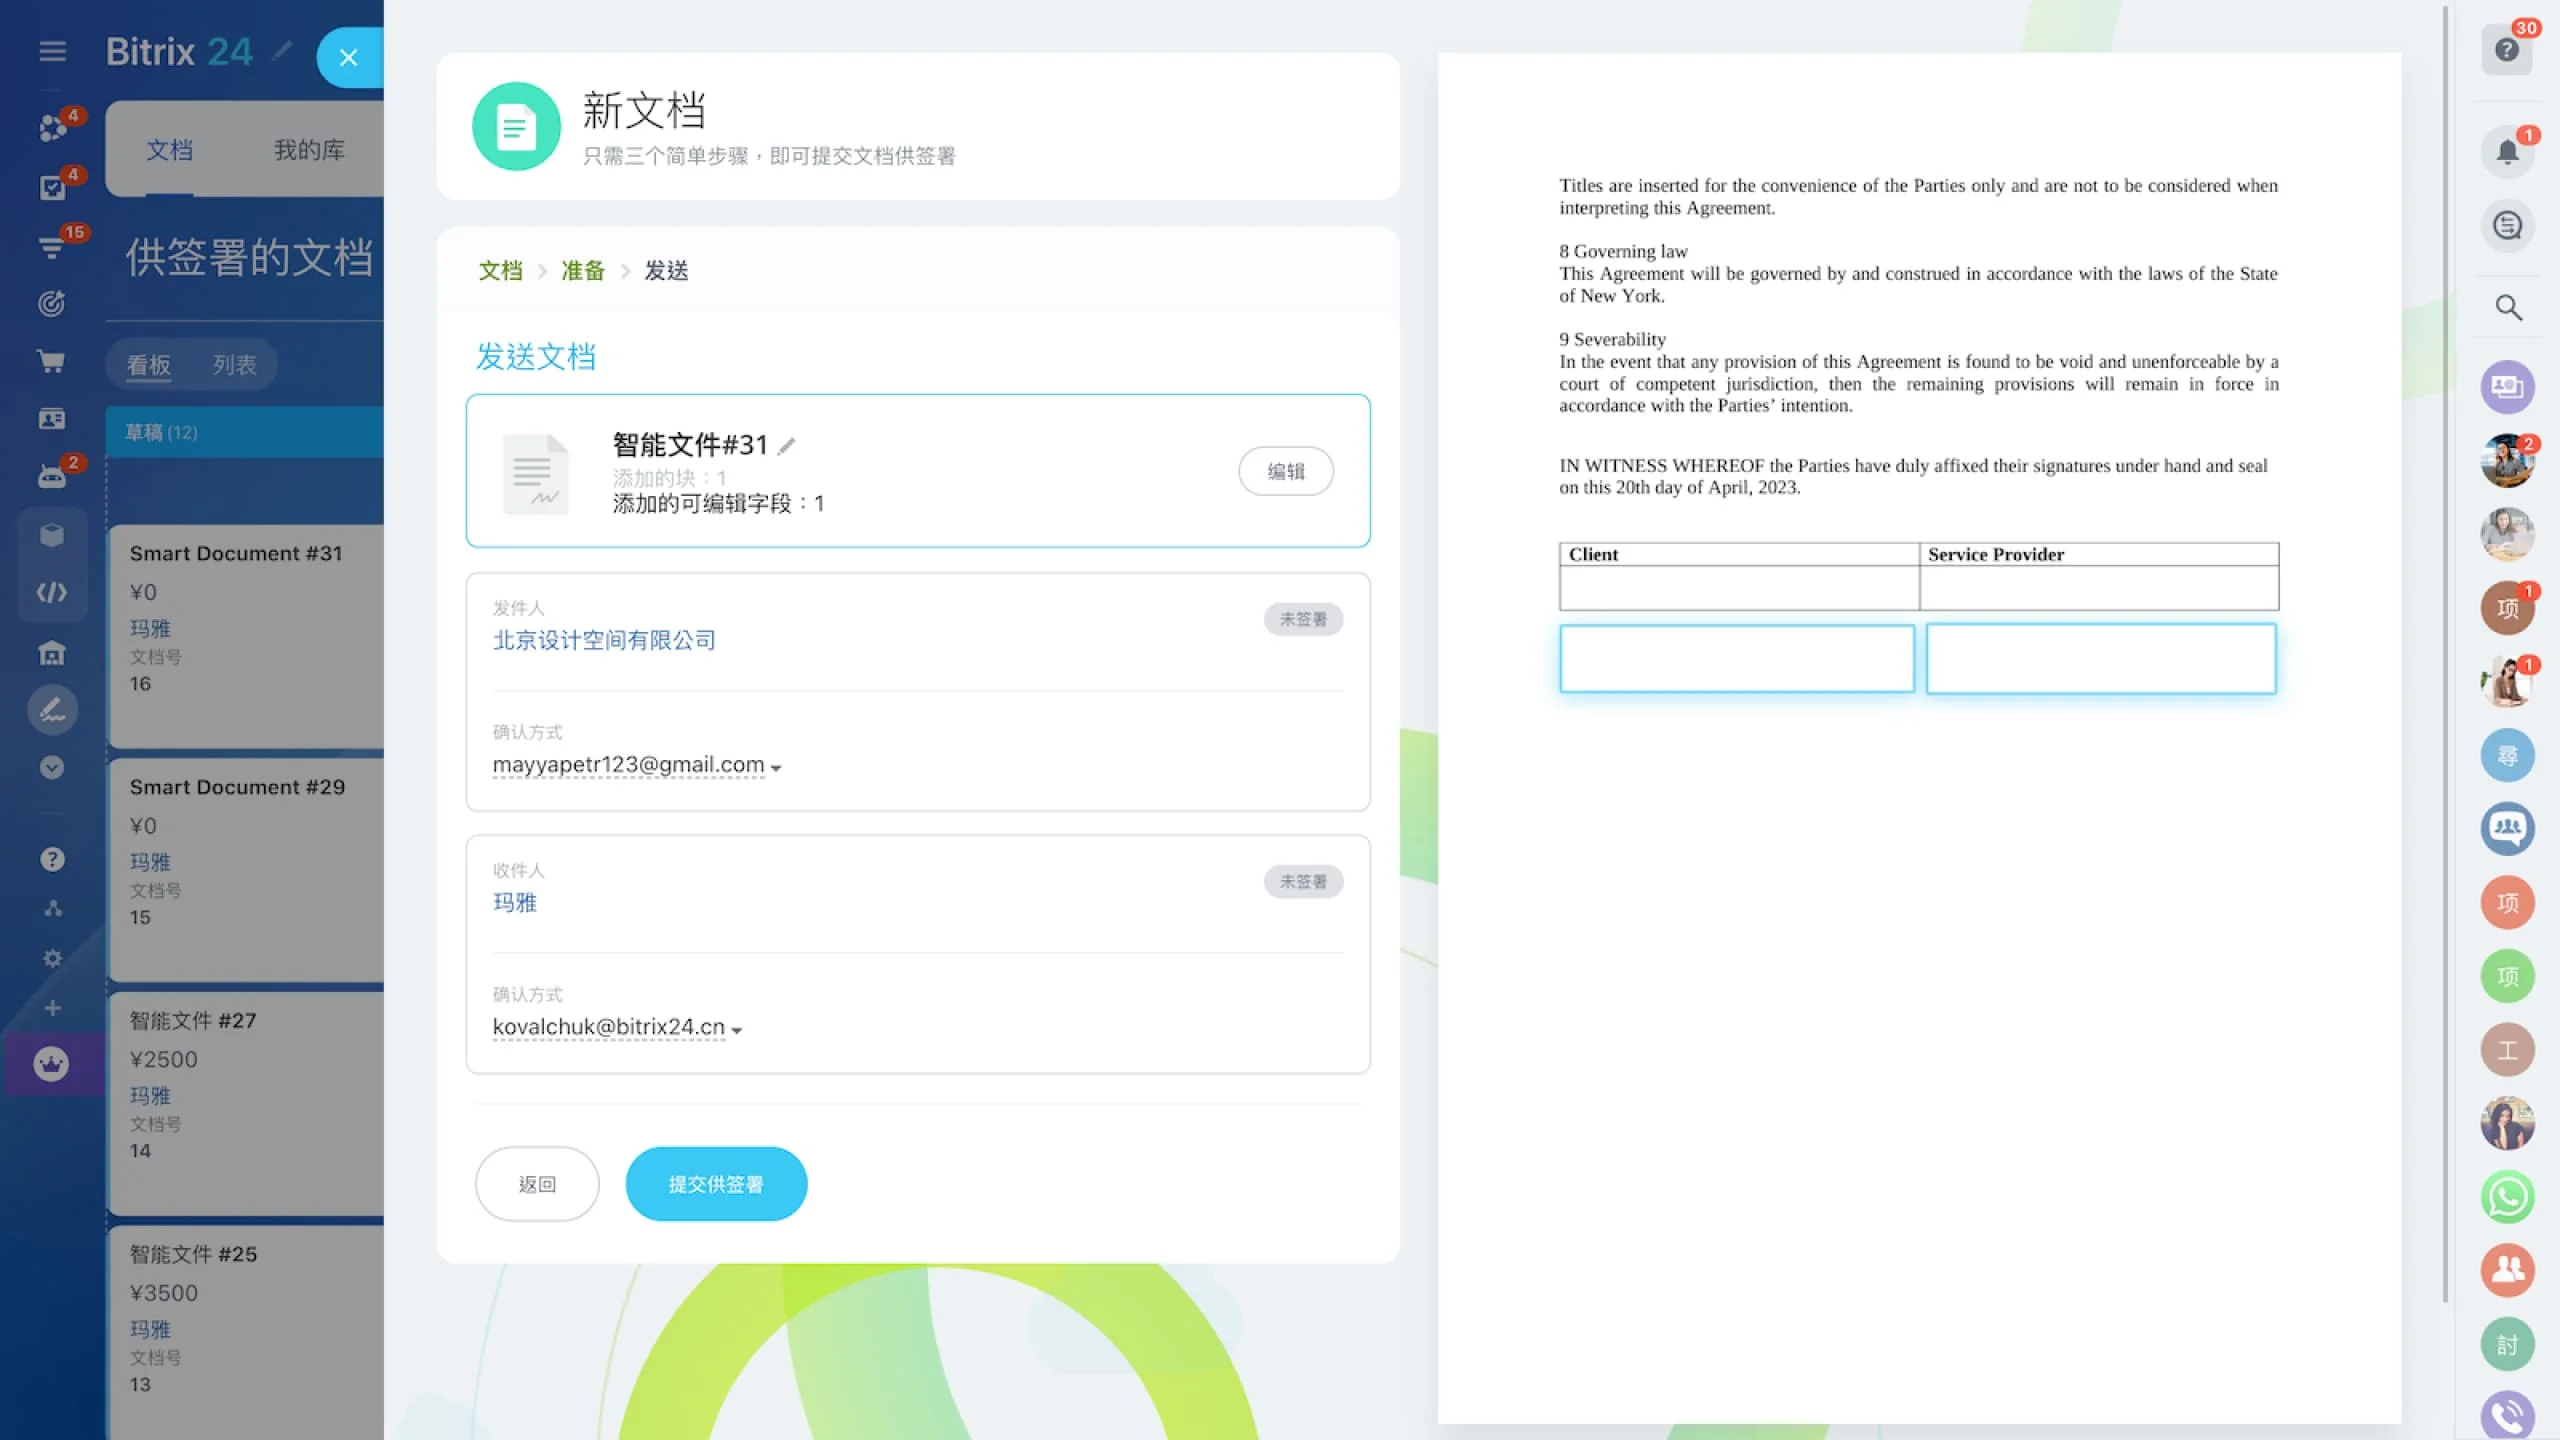This screenshot has width=2560, height=1440.
Task: Open the help question mark in right panel
Action: (2506, 50)
